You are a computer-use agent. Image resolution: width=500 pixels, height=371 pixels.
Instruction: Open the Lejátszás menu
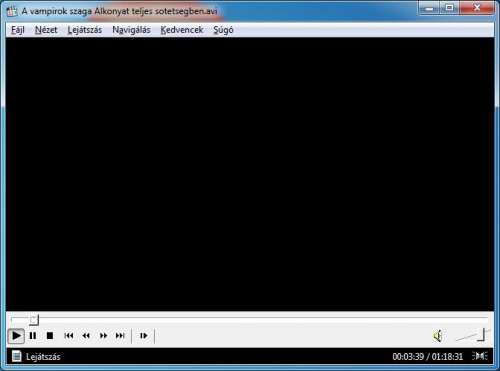pos(85,30)
